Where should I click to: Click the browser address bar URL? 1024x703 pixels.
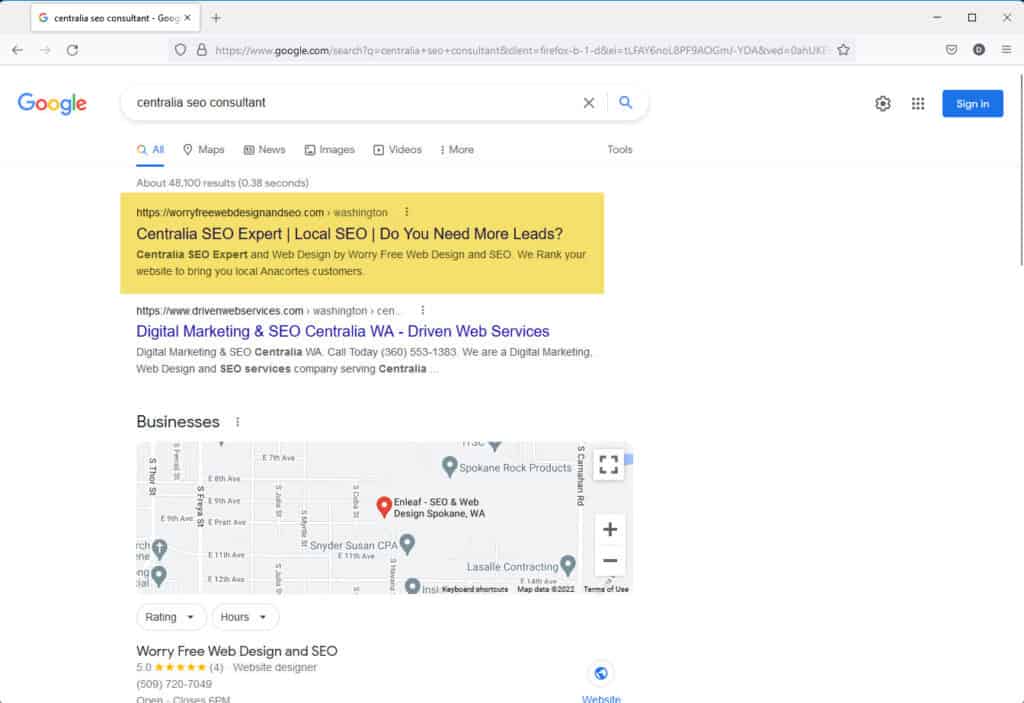pos(520,50)
